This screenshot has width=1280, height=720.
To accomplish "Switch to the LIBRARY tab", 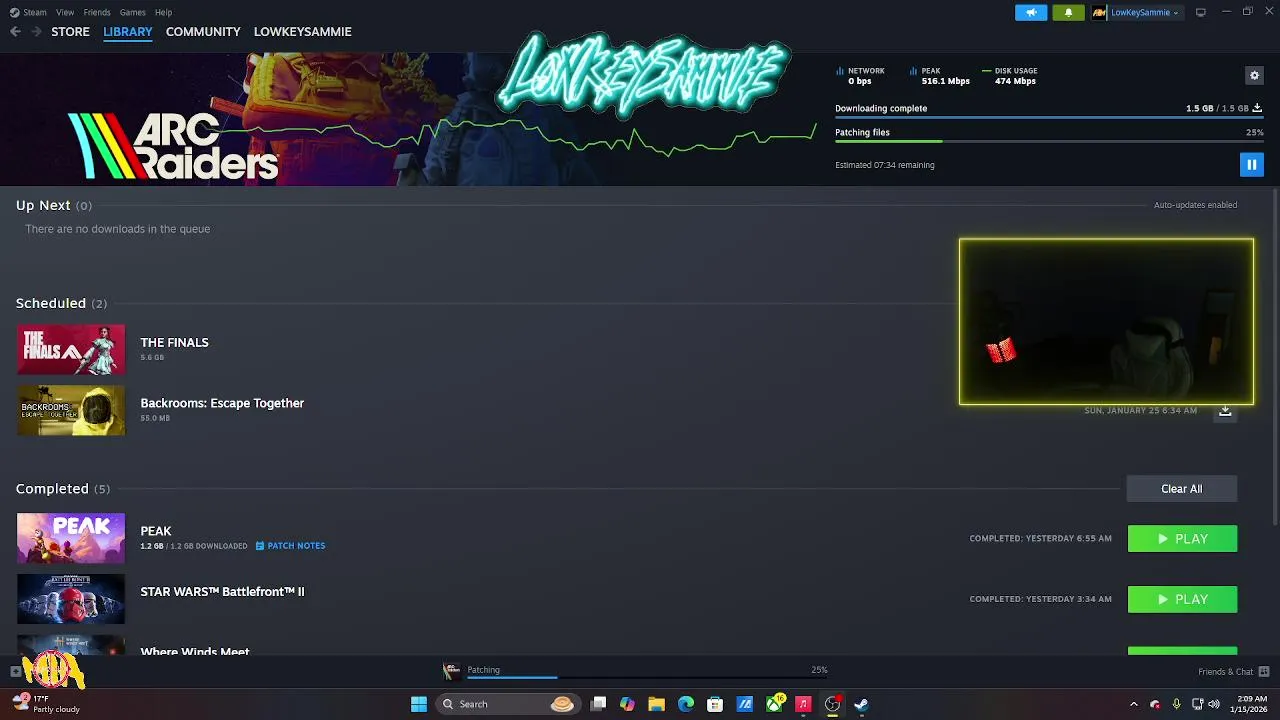I will 128,32.
